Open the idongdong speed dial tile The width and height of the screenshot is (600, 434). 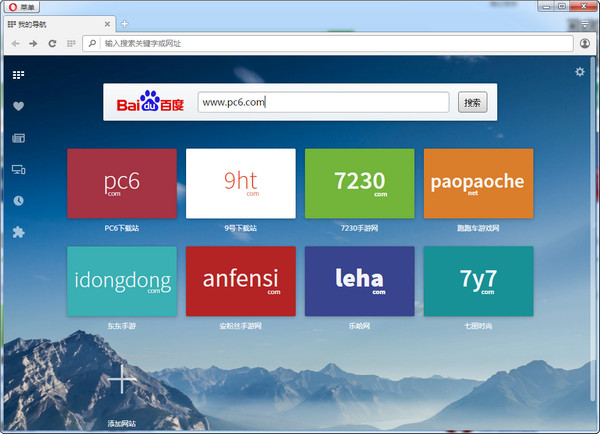(x=122, y=281)
